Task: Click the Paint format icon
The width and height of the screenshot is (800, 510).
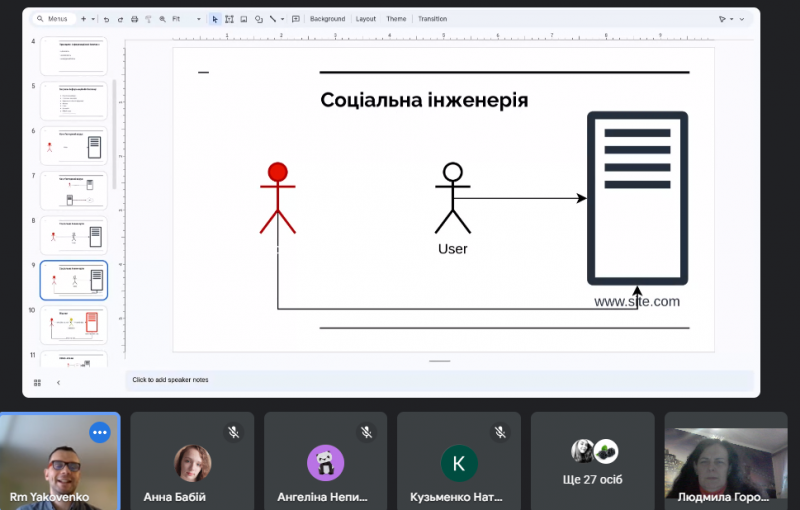Action: tap(148, 19)
